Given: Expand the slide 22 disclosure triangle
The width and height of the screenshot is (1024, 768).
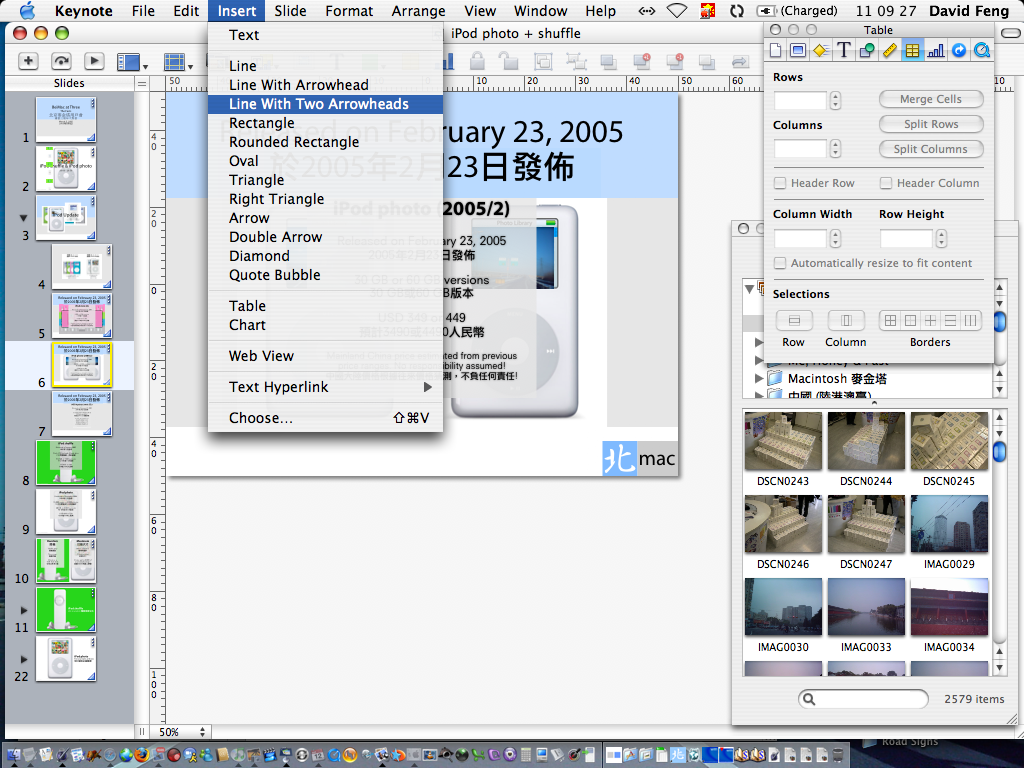Looking at the screenshot, I should pos(24,659).
